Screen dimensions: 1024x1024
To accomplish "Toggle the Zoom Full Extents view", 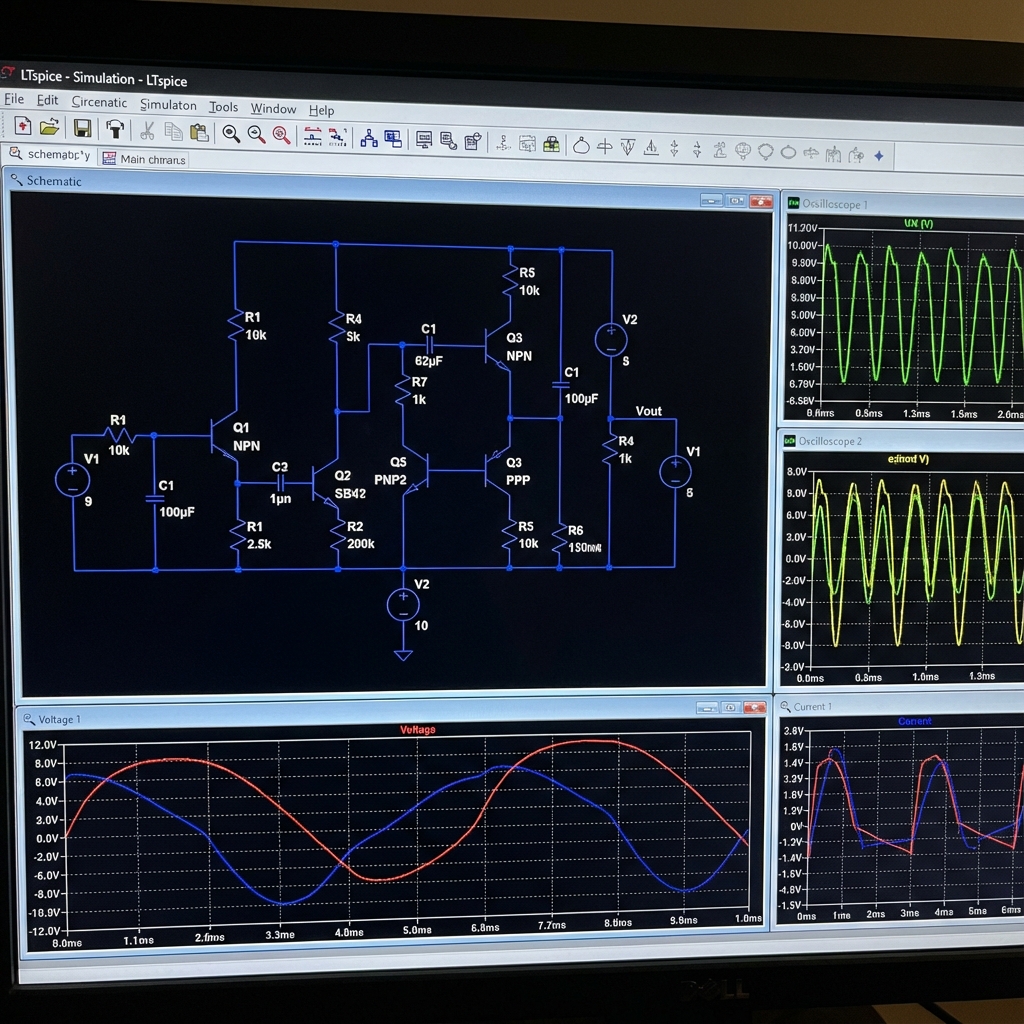I will [x=281, y=135].
